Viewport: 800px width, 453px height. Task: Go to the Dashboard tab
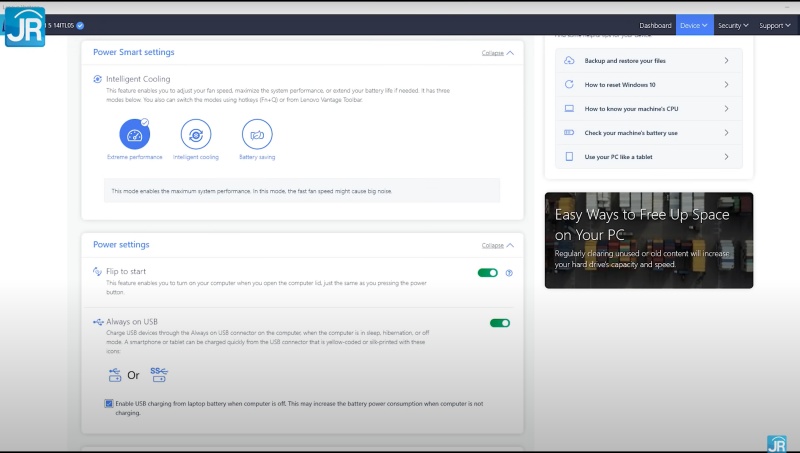click(655, 25)
